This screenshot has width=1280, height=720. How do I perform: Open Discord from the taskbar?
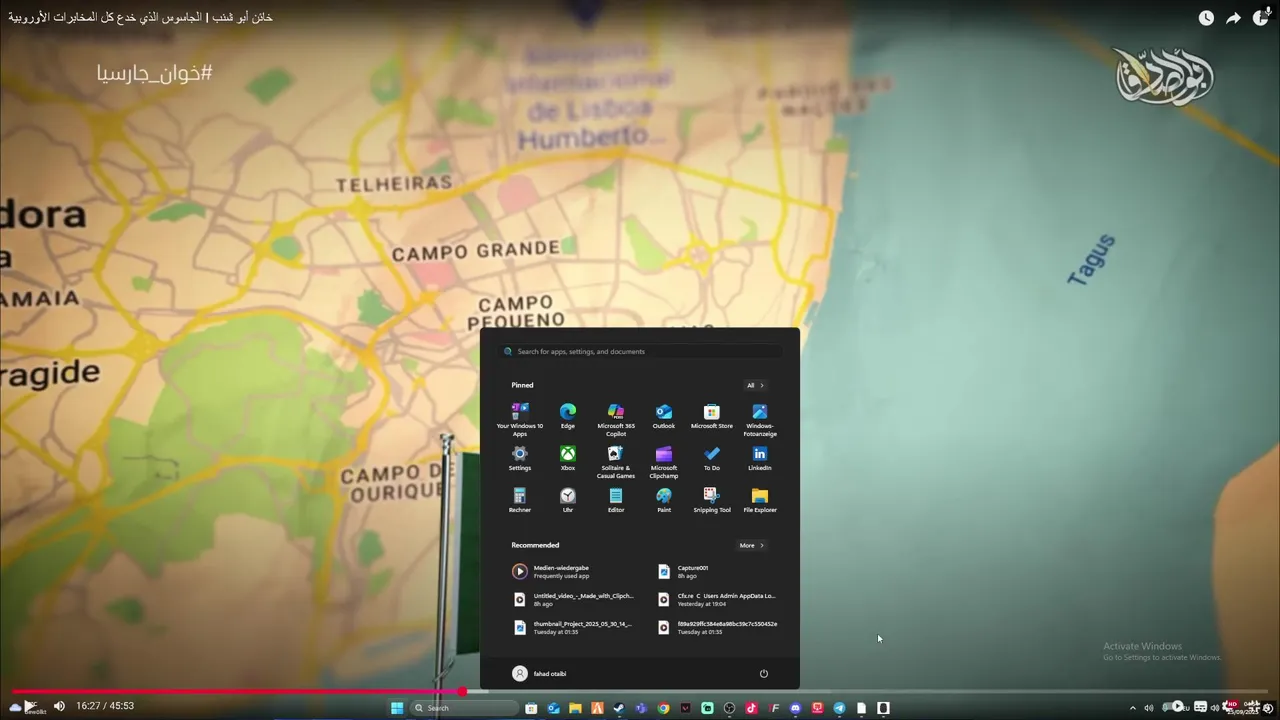tap(795, 708)
